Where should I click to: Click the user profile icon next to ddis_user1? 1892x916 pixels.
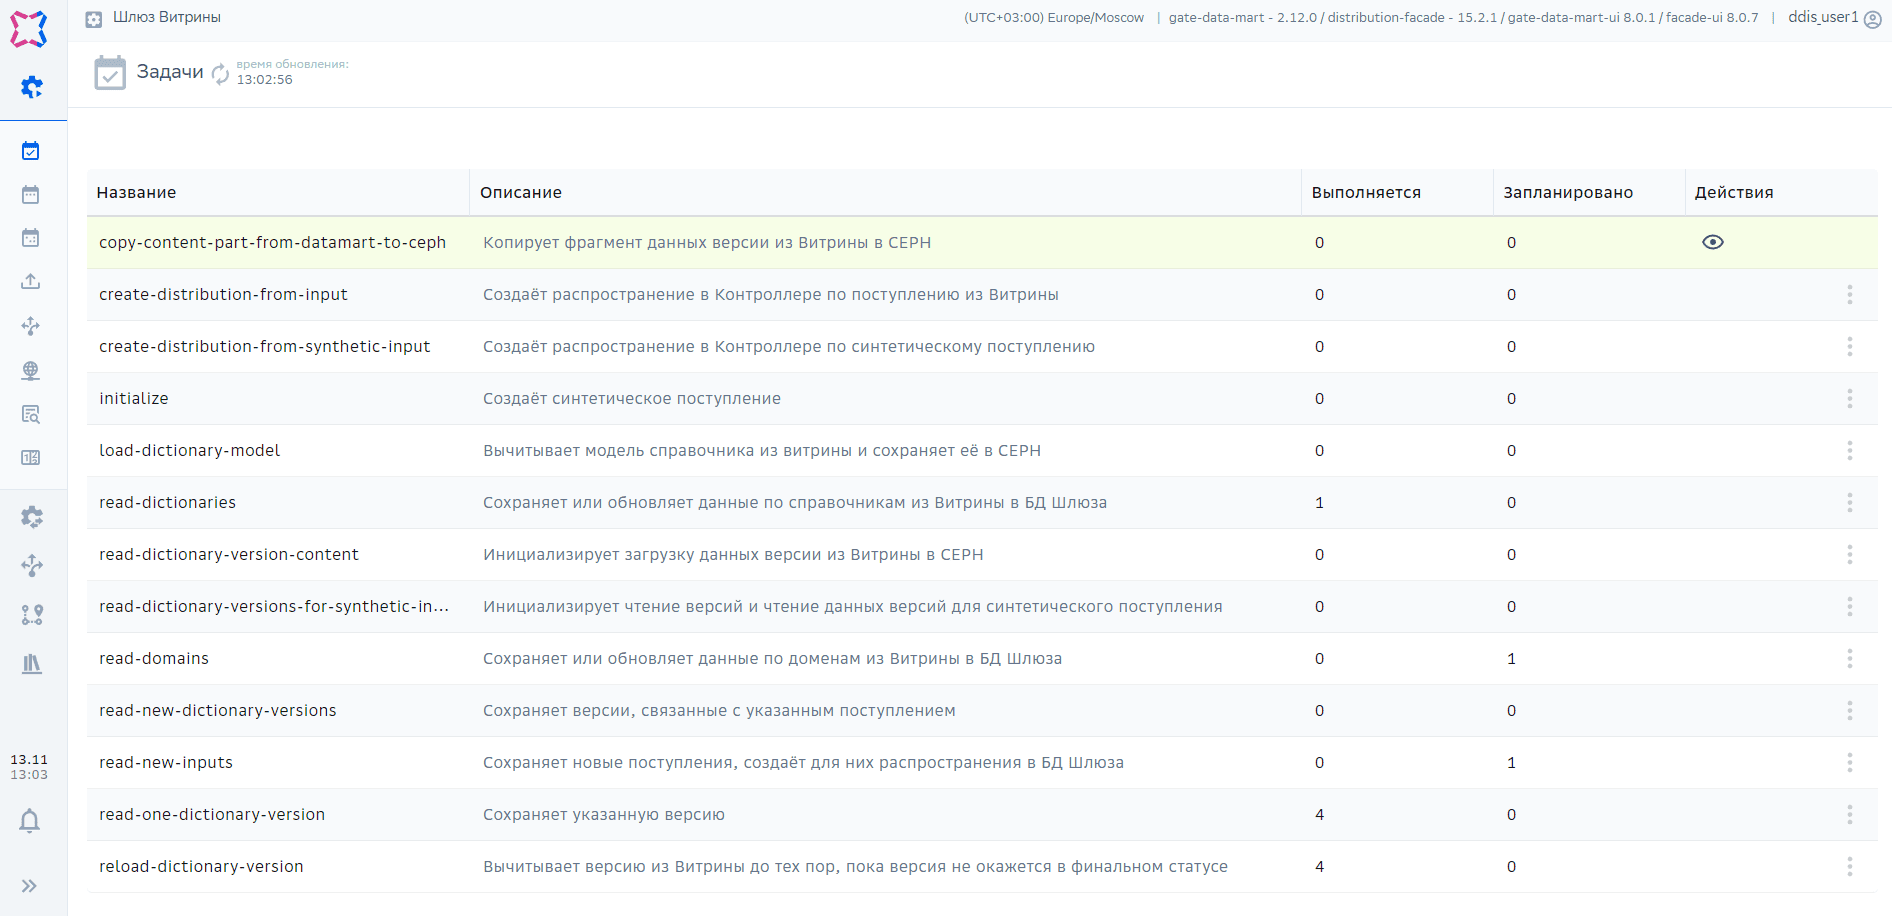1873,19
